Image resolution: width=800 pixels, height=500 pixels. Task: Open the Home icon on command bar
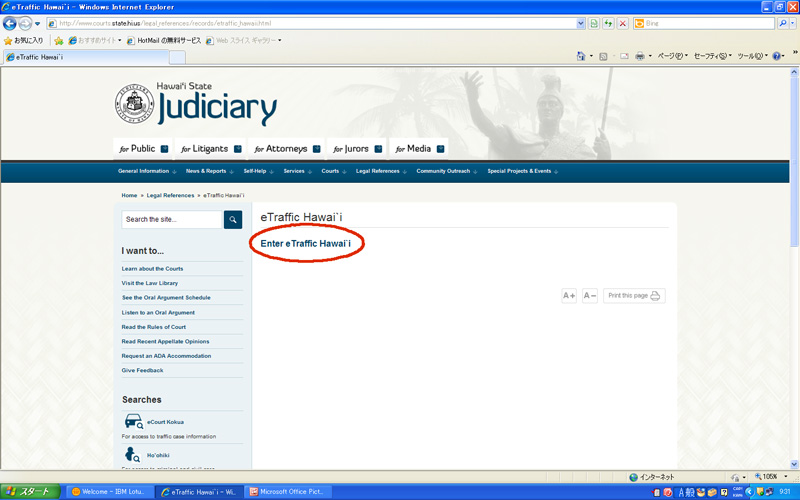pyautogui.click(x=581, y=56)
